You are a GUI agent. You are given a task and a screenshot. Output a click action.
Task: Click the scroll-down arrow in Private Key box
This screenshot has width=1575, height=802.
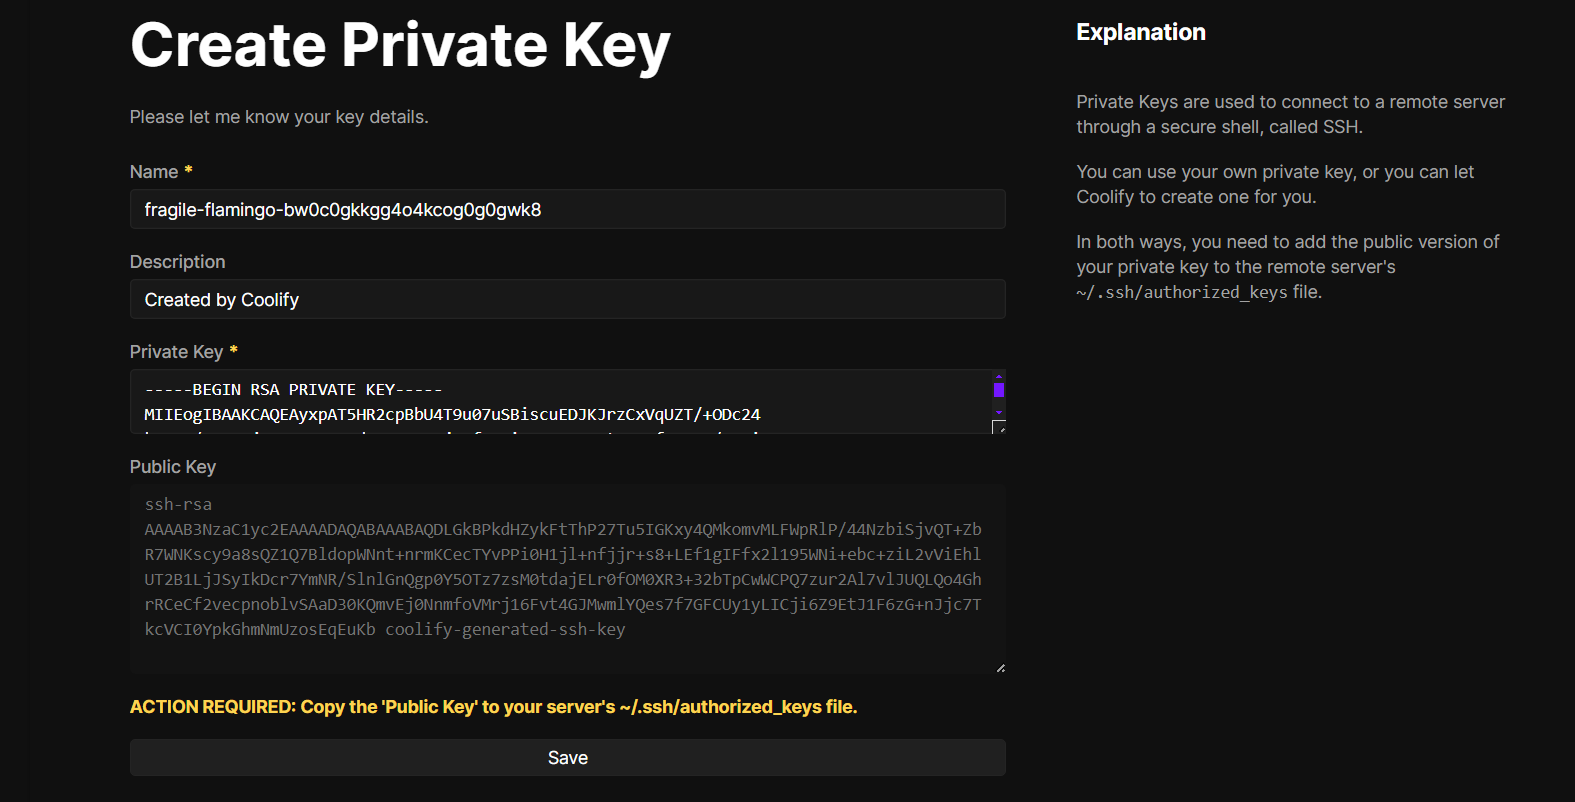click(x=998, y=412)
